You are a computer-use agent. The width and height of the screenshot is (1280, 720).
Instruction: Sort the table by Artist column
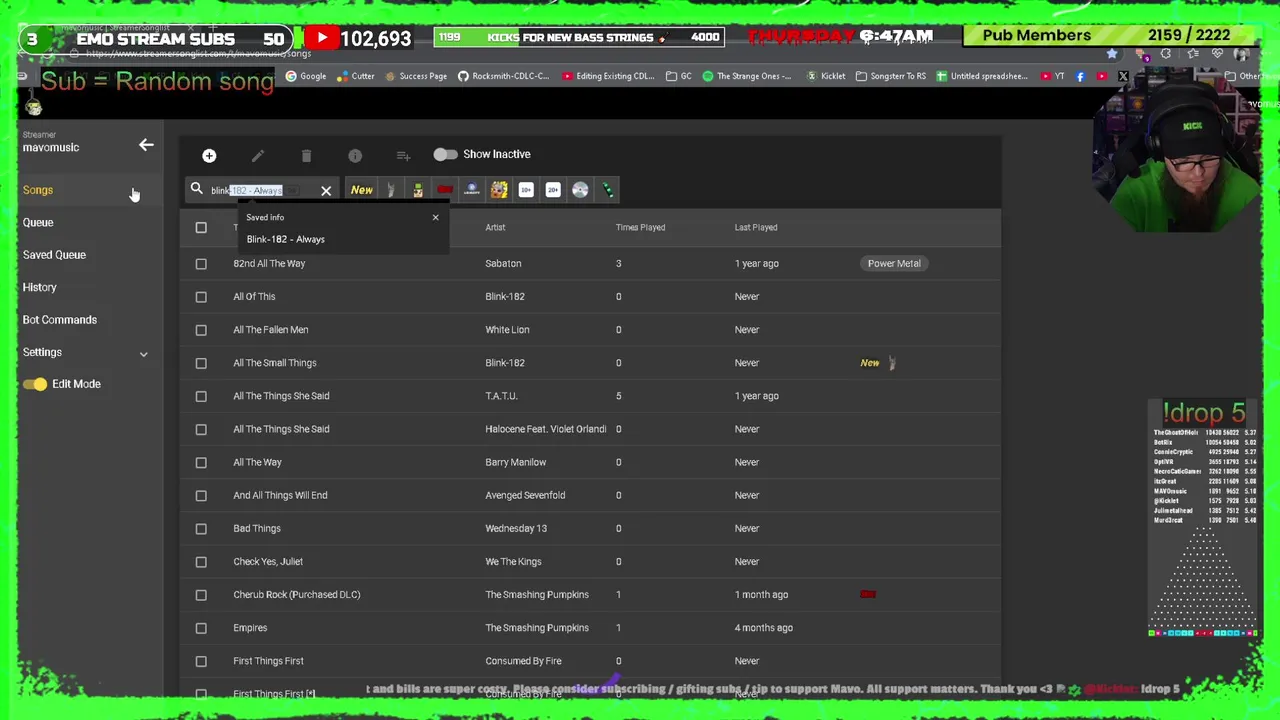[x=495, y=227]
